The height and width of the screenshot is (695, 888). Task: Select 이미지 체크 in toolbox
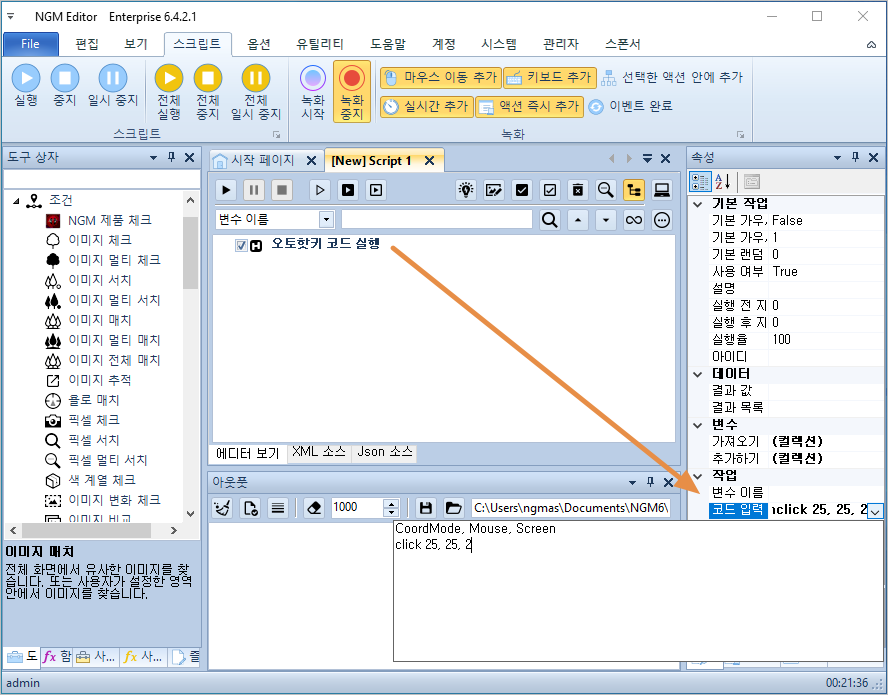(100, 240)
